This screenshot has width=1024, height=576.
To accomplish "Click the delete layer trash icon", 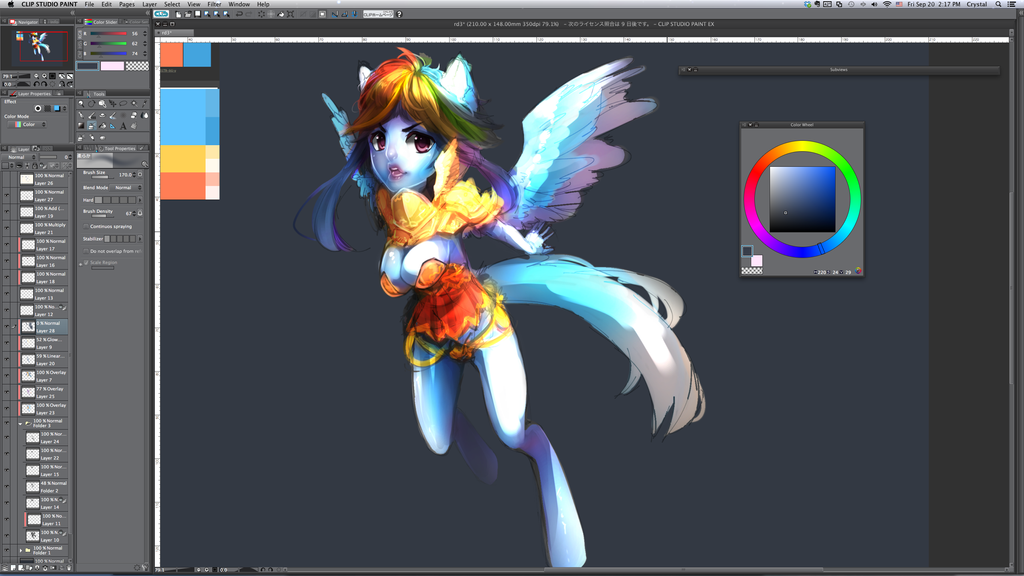I will point(69,568).
